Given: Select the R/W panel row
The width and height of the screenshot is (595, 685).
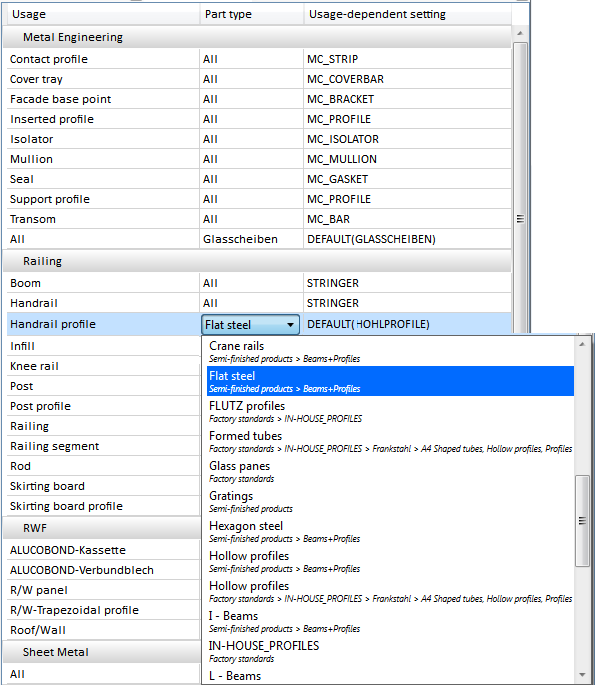Looking at the screenshot, I should click(x=103, y=590).
